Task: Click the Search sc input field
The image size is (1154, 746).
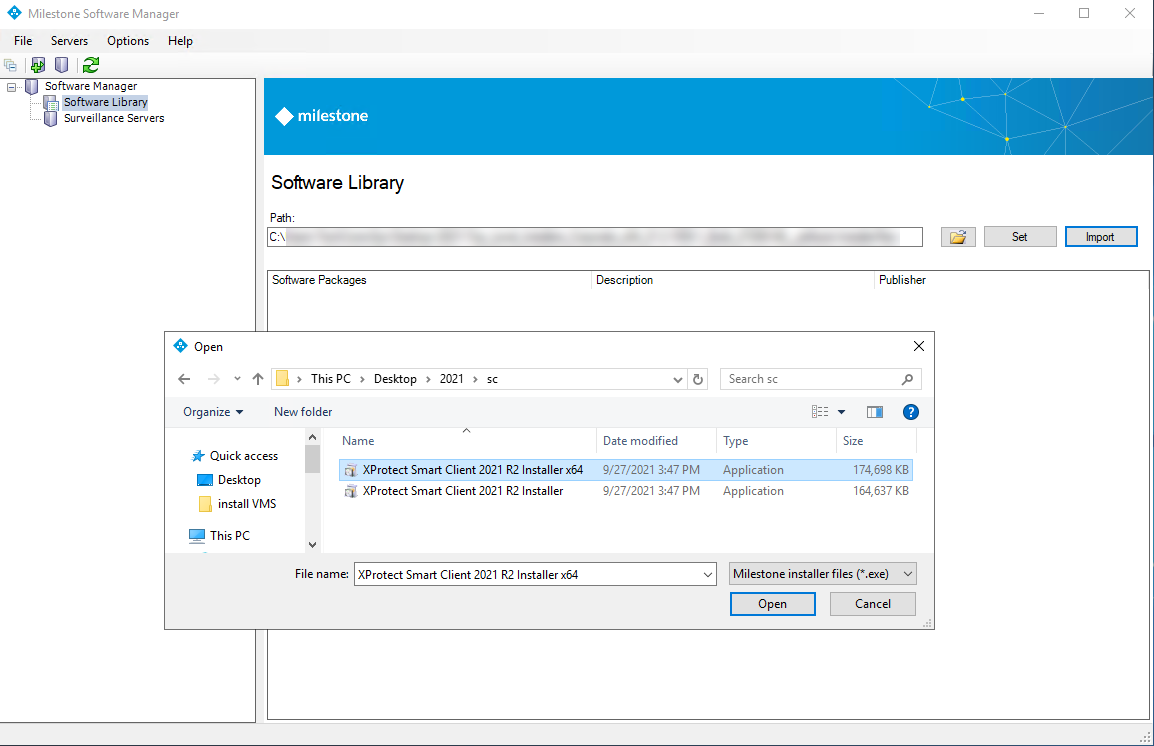Action: (x=810, y=379)
